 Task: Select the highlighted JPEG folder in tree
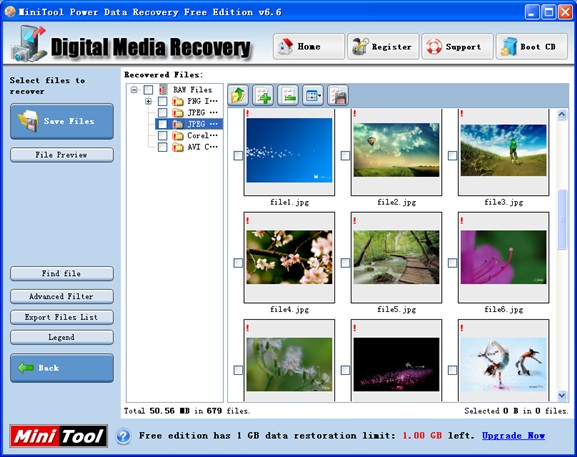click(x=189, y=124)
